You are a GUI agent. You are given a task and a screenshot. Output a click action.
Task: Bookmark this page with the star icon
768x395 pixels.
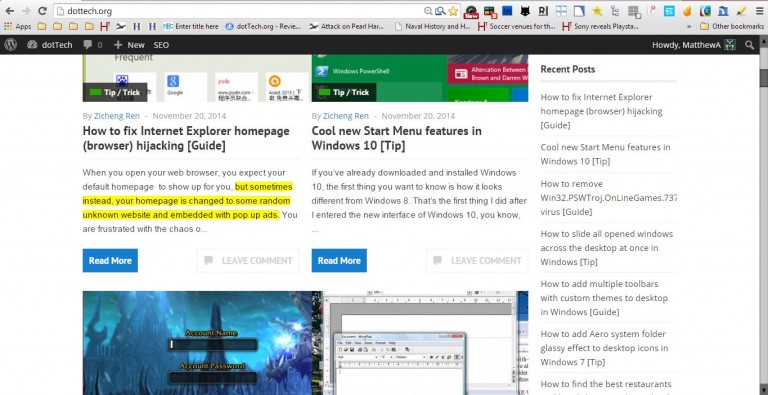click(453, 11)
